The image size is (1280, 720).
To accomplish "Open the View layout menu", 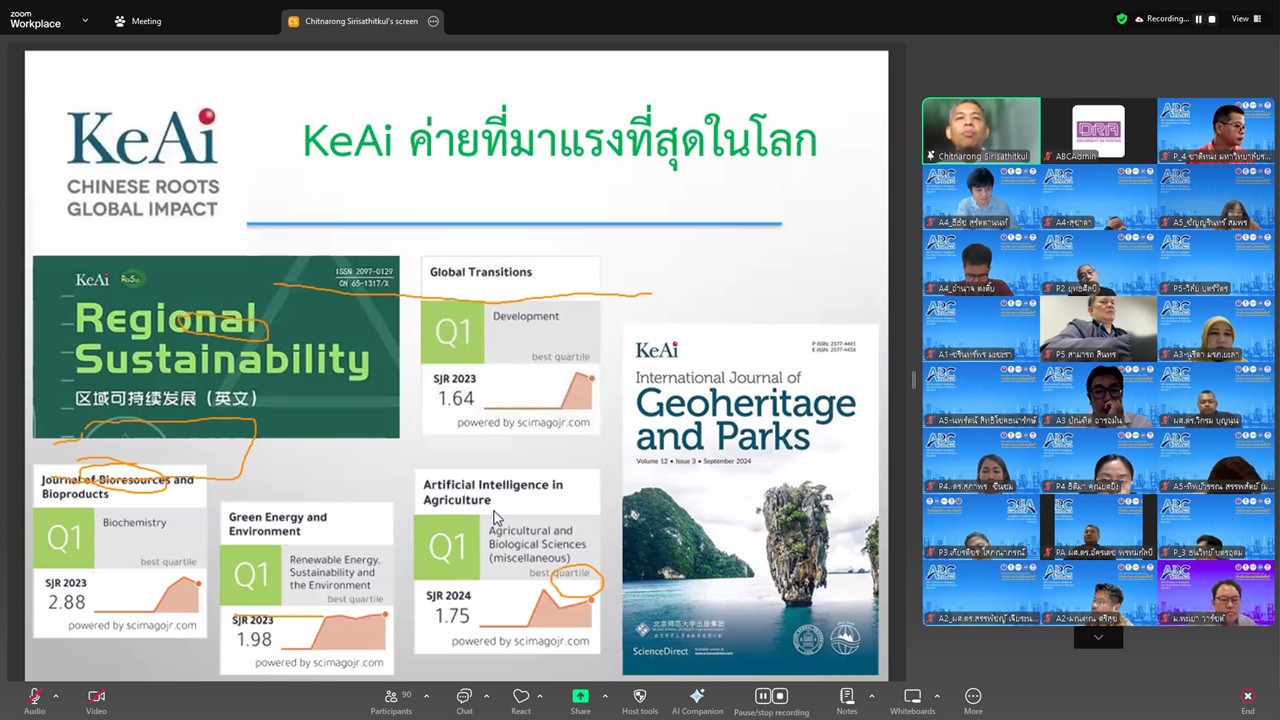I will 1246,19.
